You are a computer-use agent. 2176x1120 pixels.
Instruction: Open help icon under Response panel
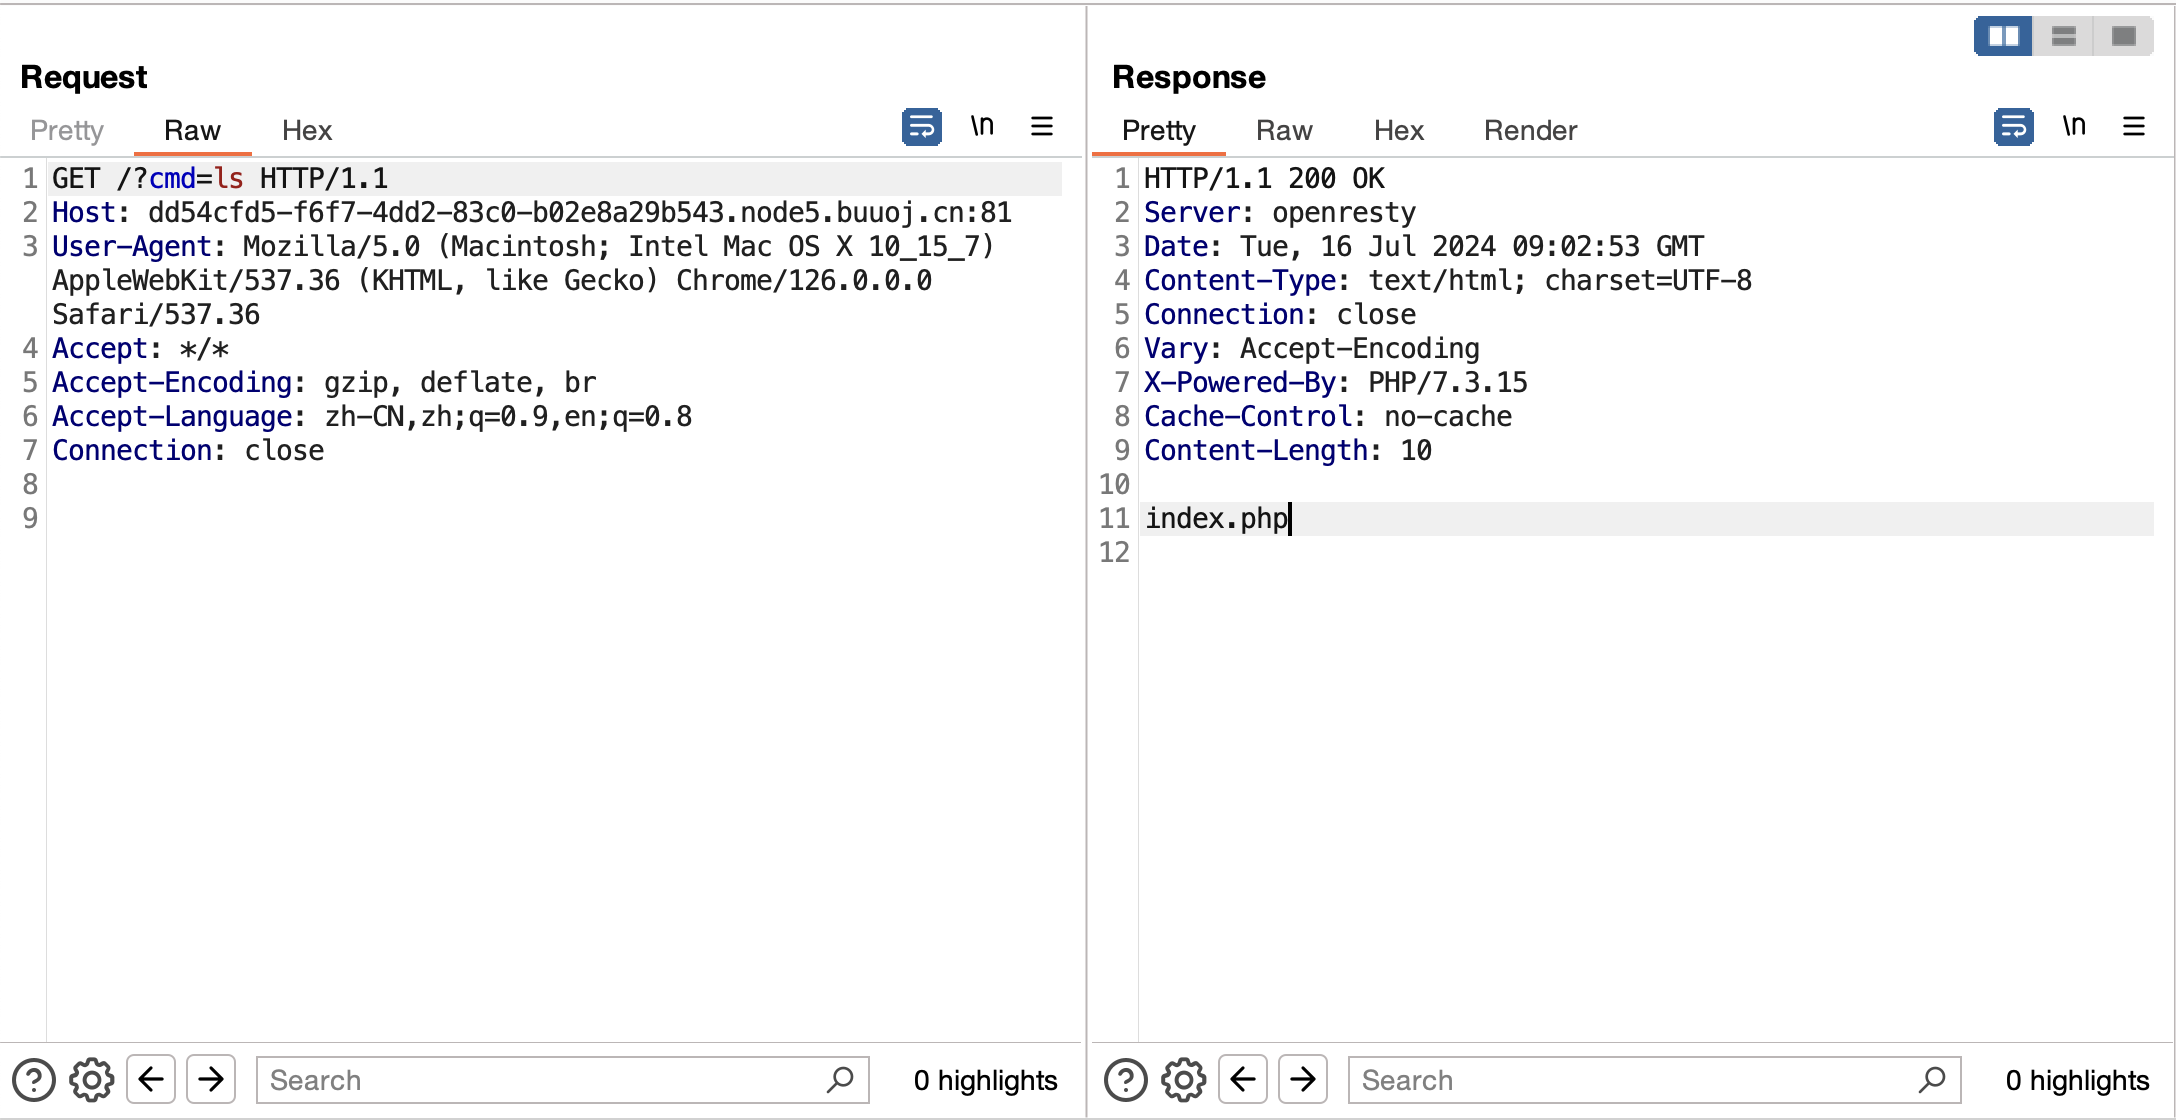click(x=1126, y=1080)
